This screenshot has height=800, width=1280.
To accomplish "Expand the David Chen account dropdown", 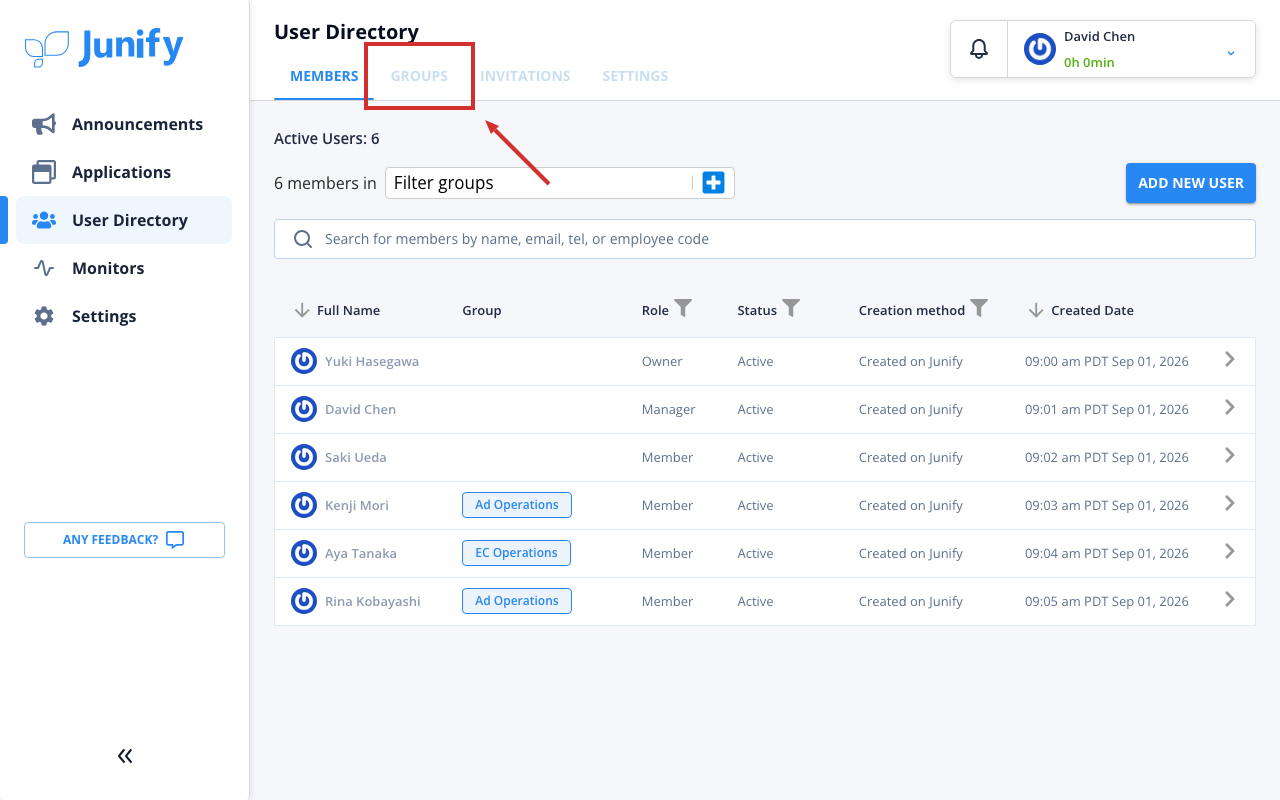I will click(x=1231, y=52).
